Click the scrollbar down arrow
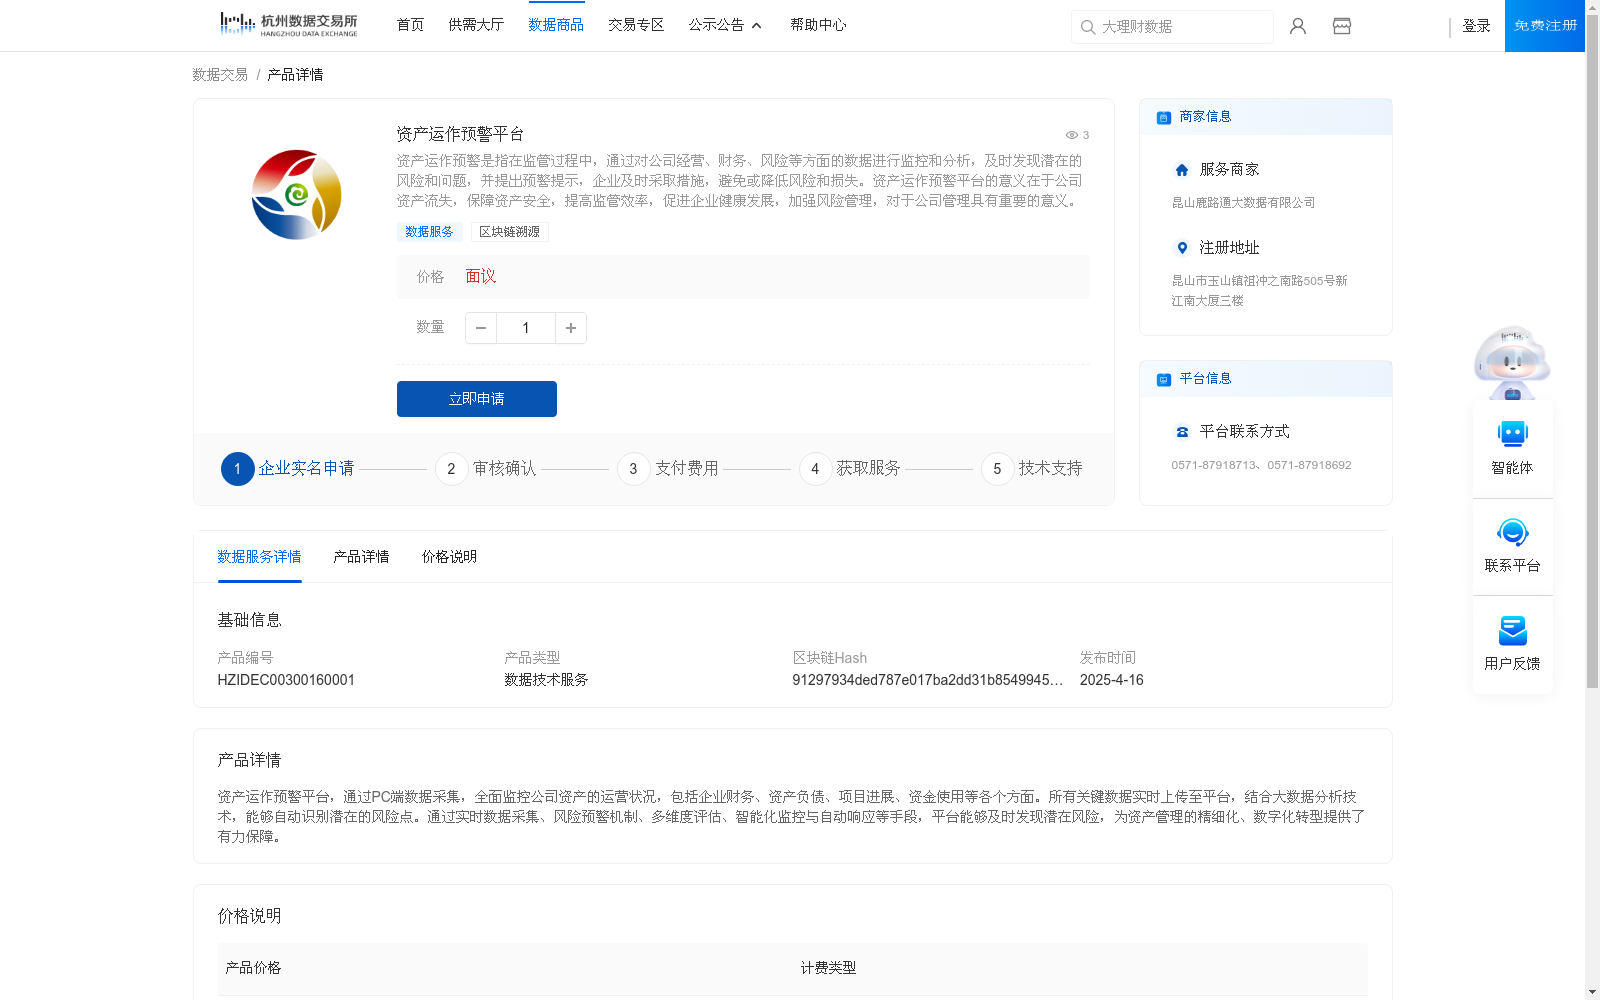The image size is (1600, 1000). click(x=1592, y=992)
